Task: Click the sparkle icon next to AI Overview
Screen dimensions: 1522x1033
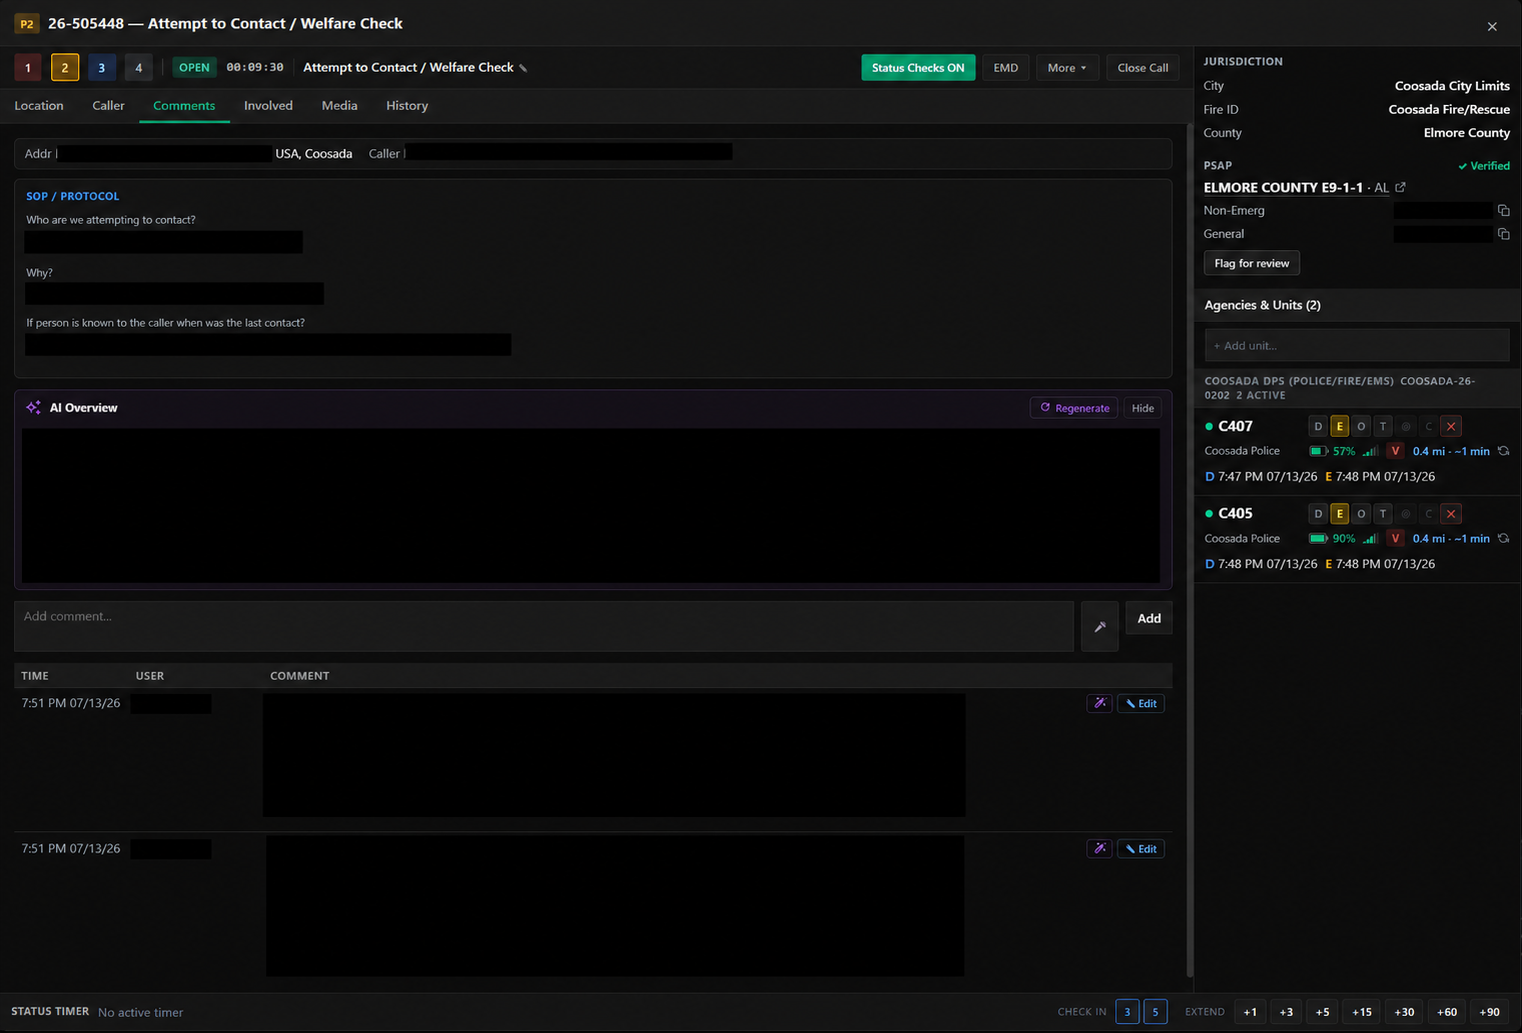Action: tap(34, 407)
